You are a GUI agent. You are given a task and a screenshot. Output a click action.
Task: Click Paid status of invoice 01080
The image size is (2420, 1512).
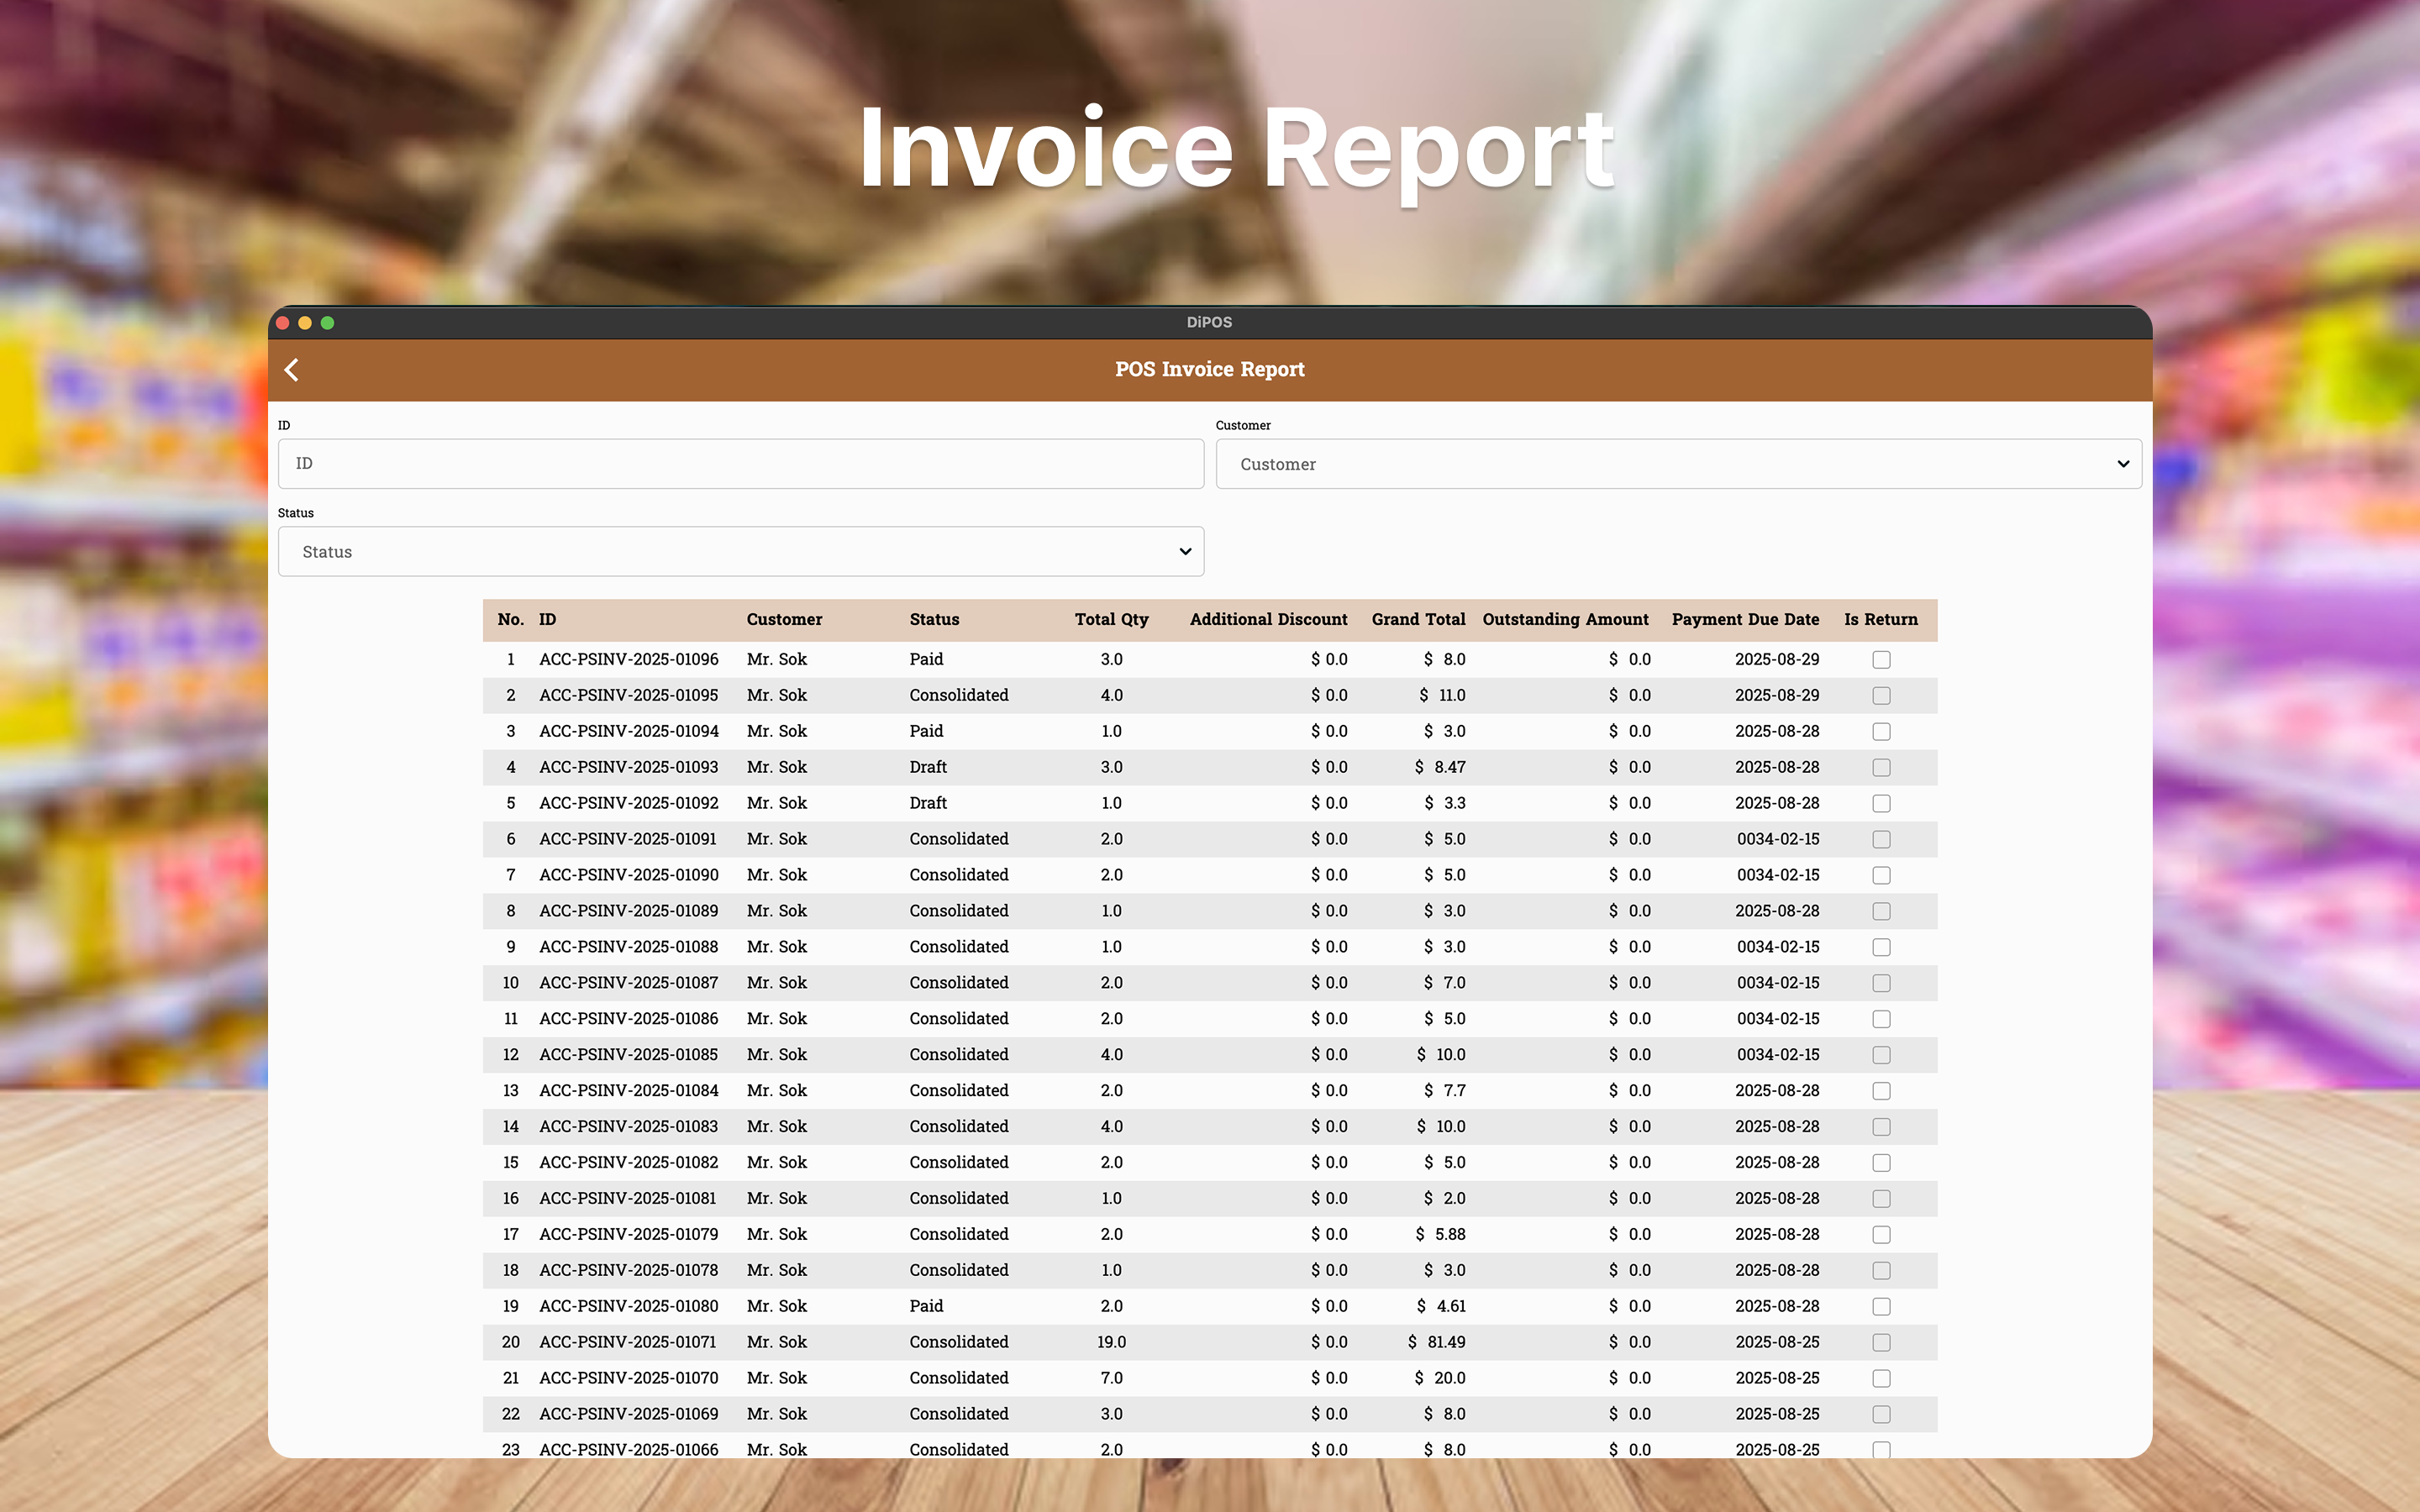click(926, 1307)
